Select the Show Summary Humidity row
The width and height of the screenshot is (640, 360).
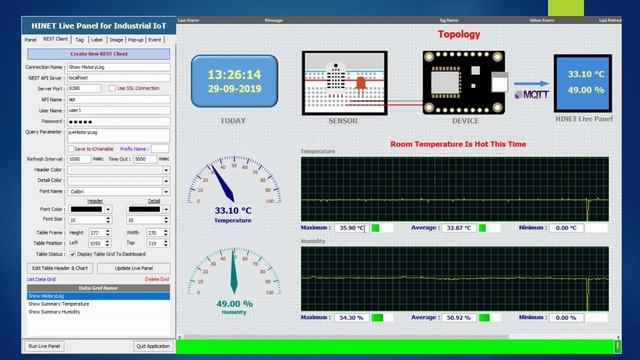coord(98,312)
